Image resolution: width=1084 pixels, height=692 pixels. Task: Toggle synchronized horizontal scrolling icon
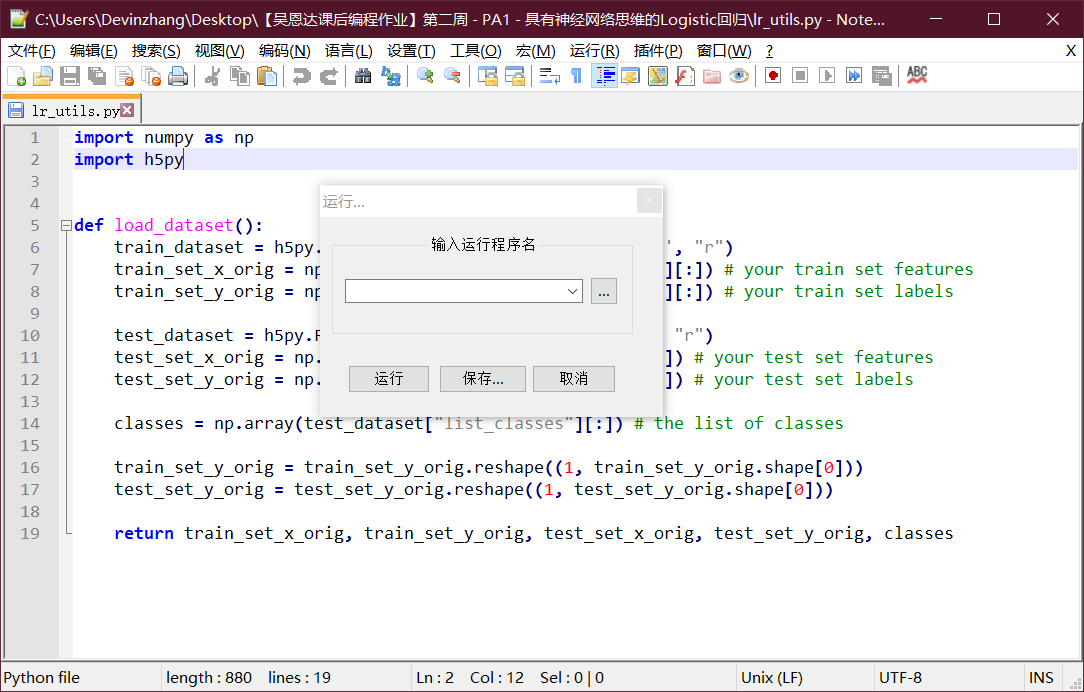tap(514, 76)
